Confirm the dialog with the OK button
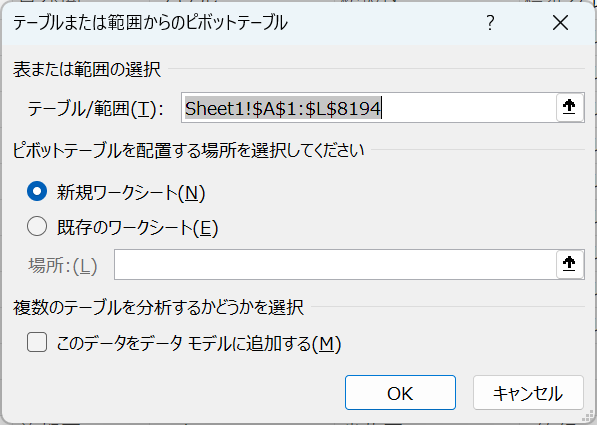The width and height of the screenshot is (597, 425). (x=400, y=393)
